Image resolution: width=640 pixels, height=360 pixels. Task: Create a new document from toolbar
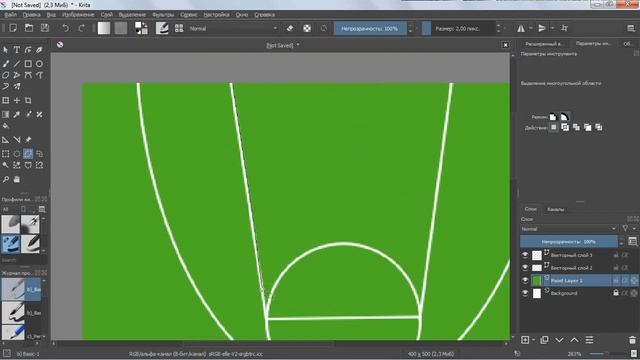coord(13,28)
